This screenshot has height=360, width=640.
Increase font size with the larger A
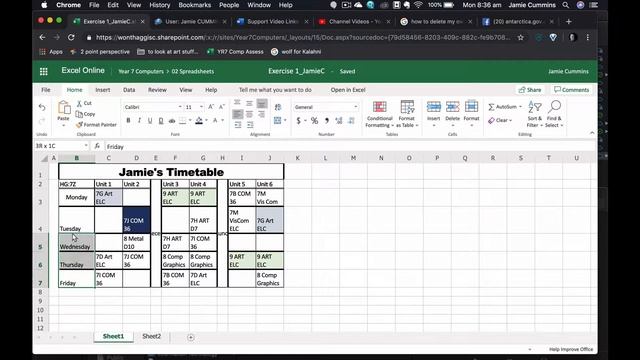pos(211,107)
